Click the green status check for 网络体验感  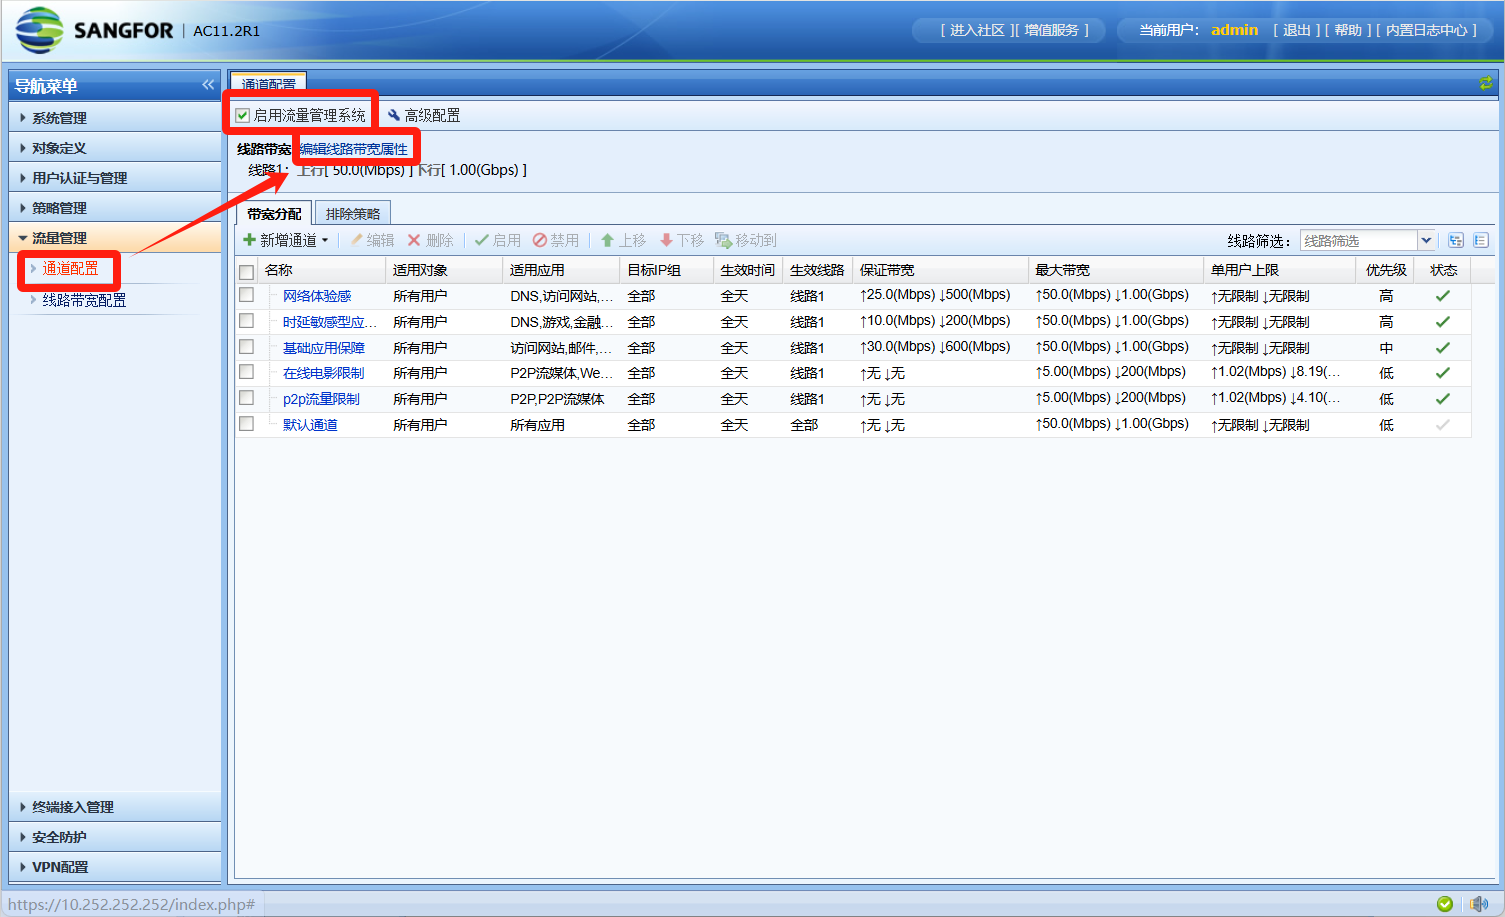(x=1442, y=296)
